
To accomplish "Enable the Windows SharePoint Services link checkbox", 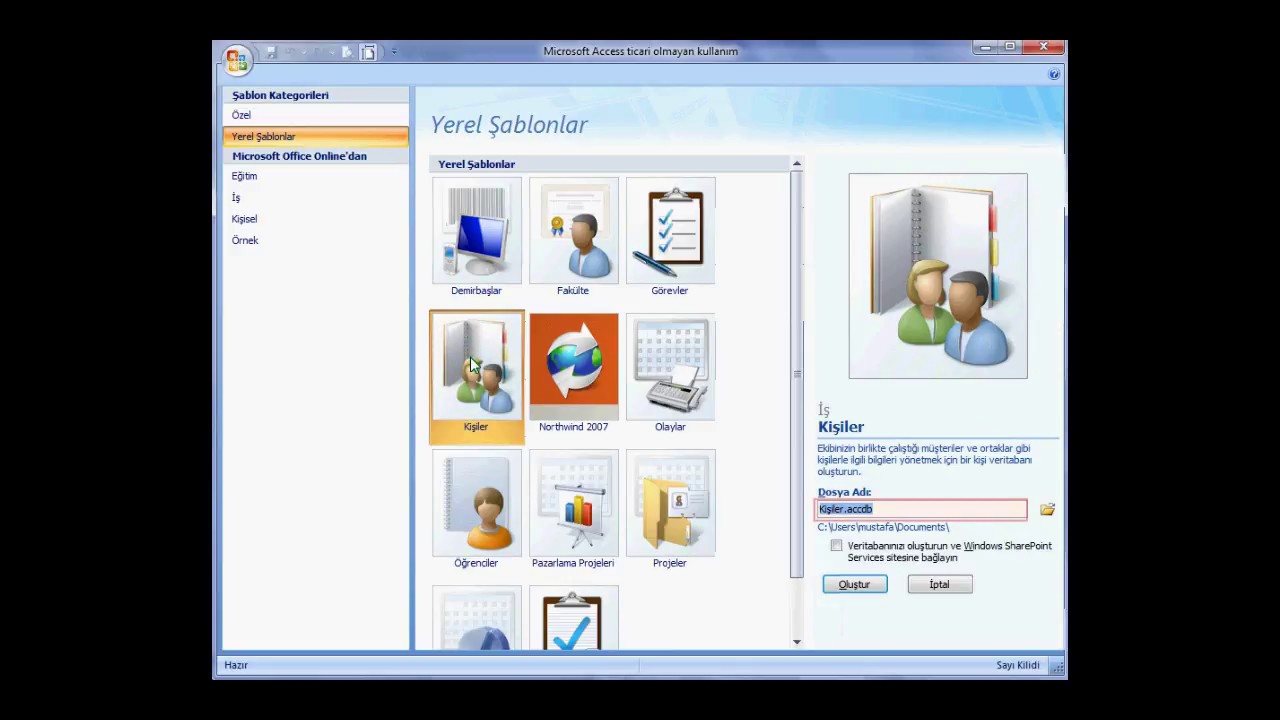I will click(836, 546).
